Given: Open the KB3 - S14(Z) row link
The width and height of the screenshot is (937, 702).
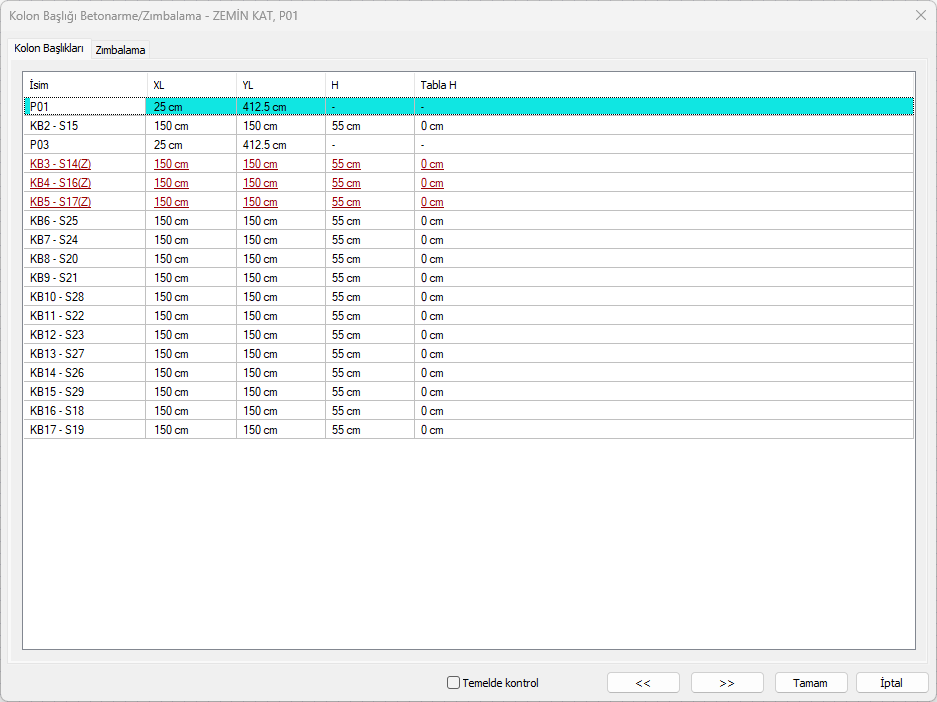Looking at the screenshot, I should click(x=60, y=164).
